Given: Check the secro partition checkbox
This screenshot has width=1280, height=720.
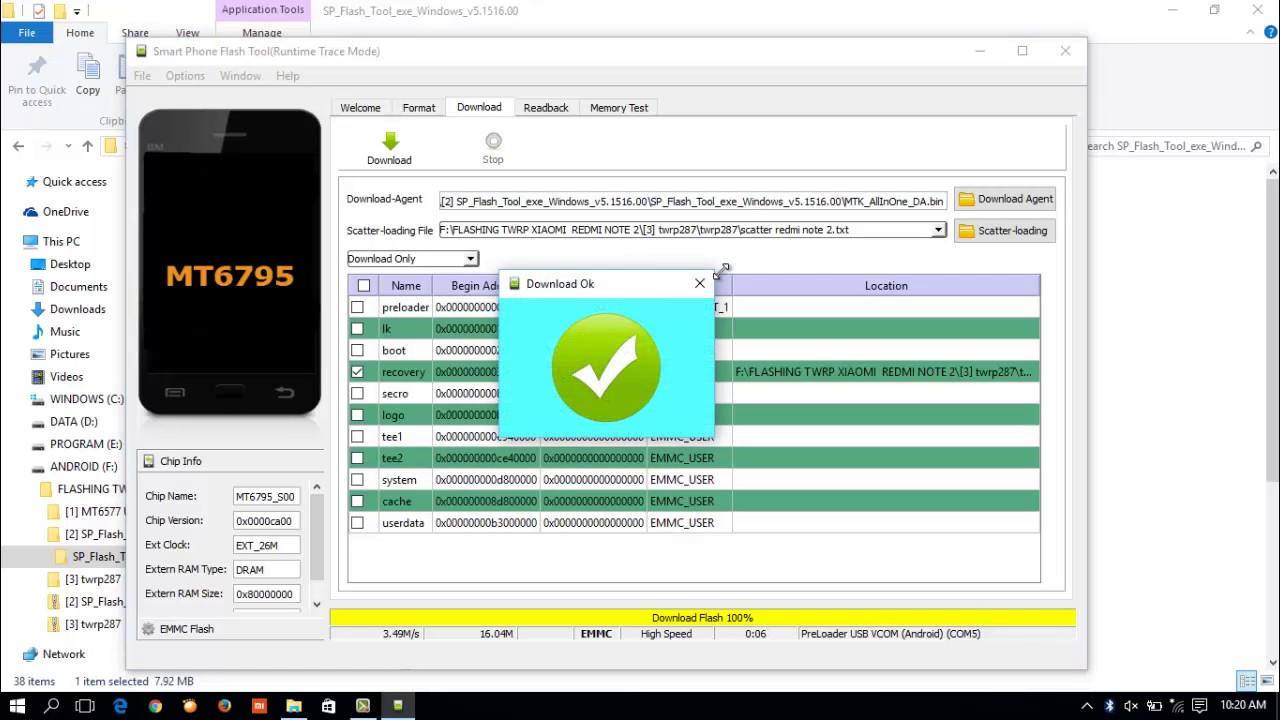Looking at the screenshot, I should (357, 393).
